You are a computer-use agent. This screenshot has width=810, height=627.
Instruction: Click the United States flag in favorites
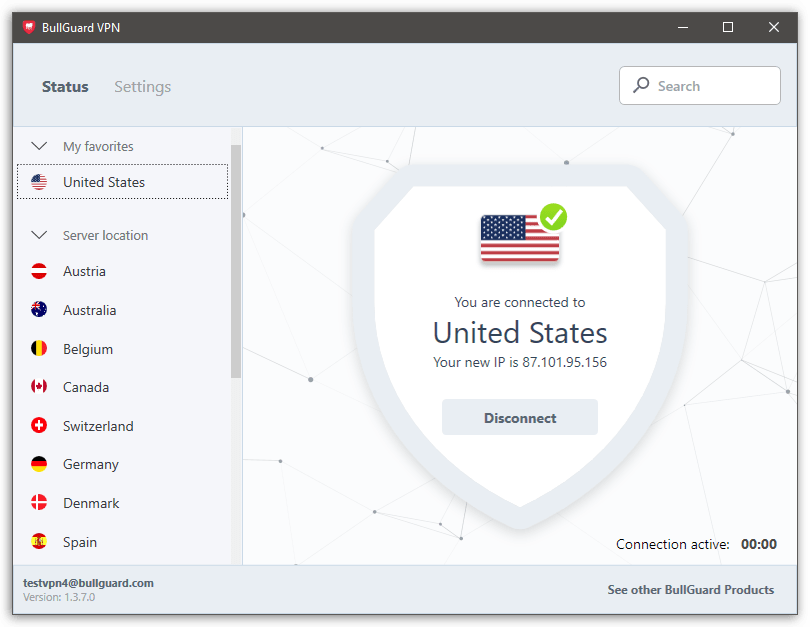[x=39, y=182]
